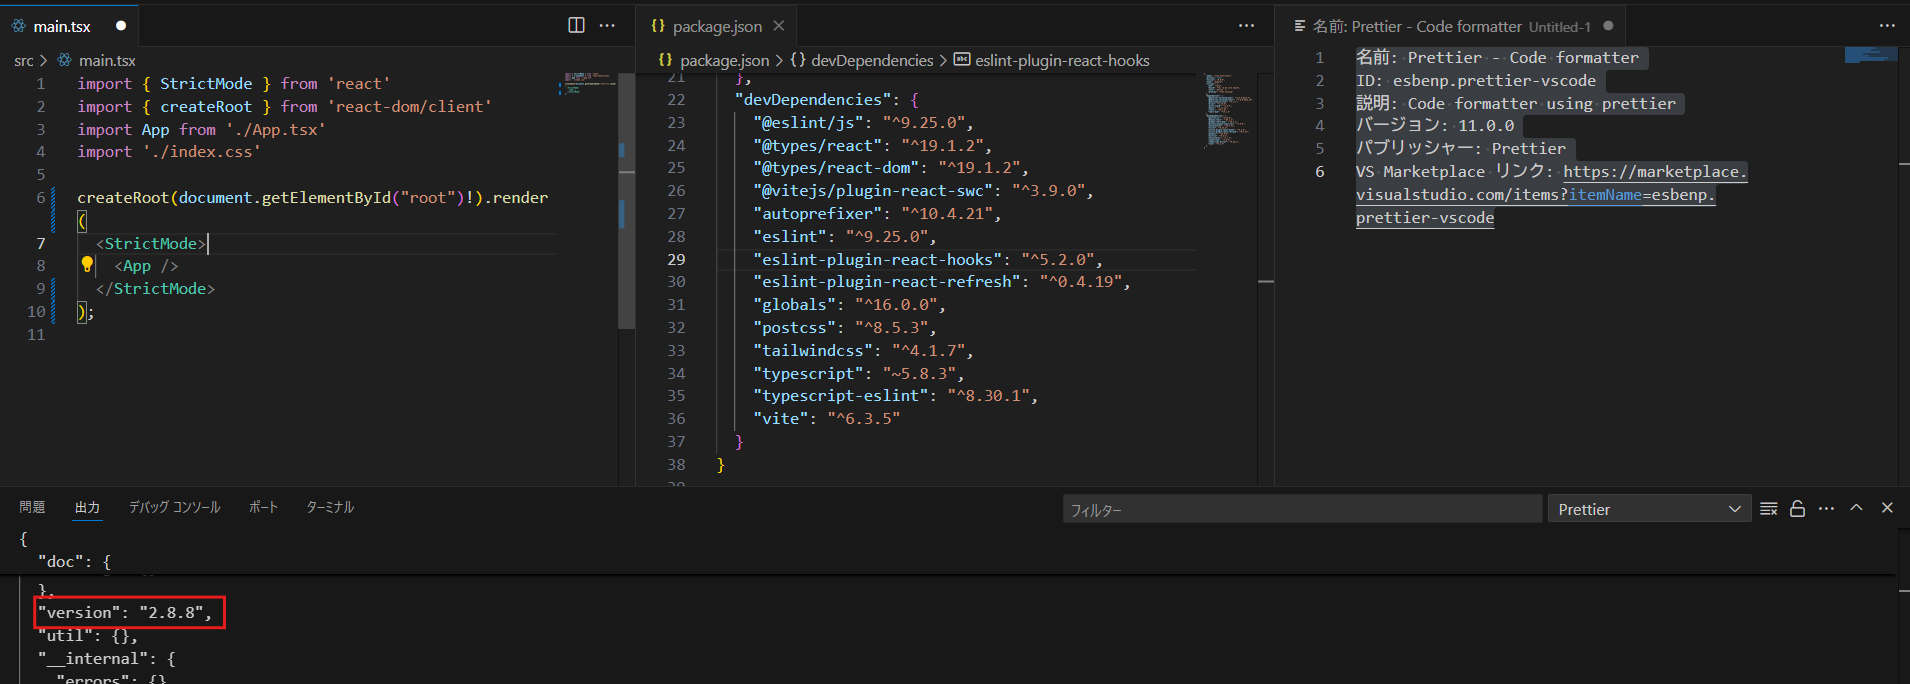
Task: Click the lightbulb code action icon
Action: point(87,265)
